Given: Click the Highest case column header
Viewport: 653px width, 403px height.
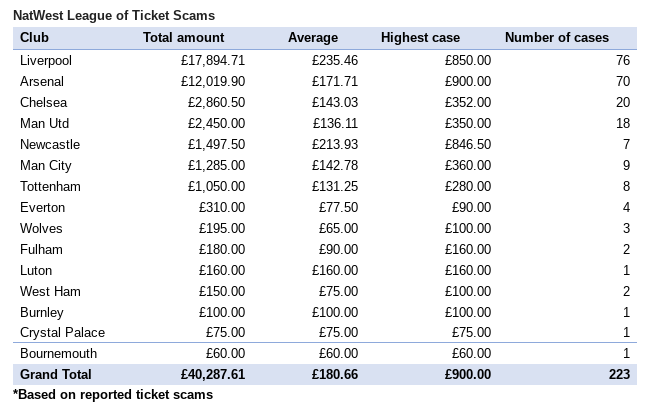Looking at the screenshot, I should (420, 38).
